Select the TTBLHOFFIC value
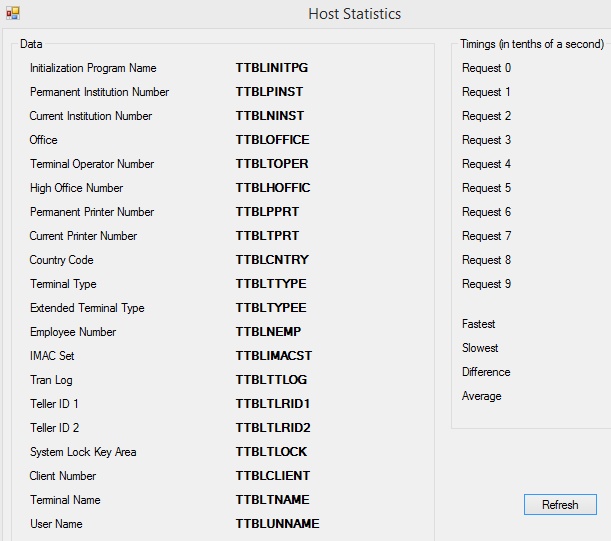This screenshot has height=541, width=611. click(273, 188)
